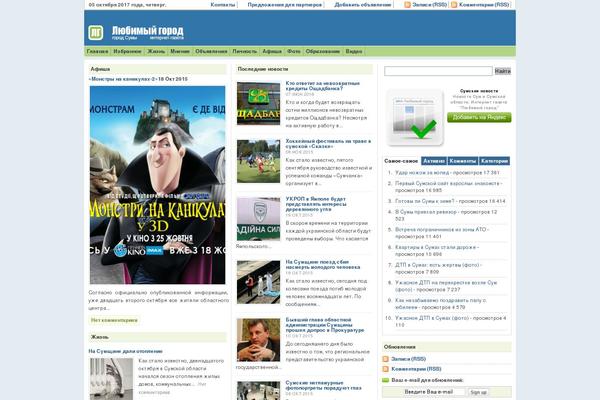Click the УКРОП shield logo thumbnail
The height and width of the screenshot is (400, 600).
(258, 219)
